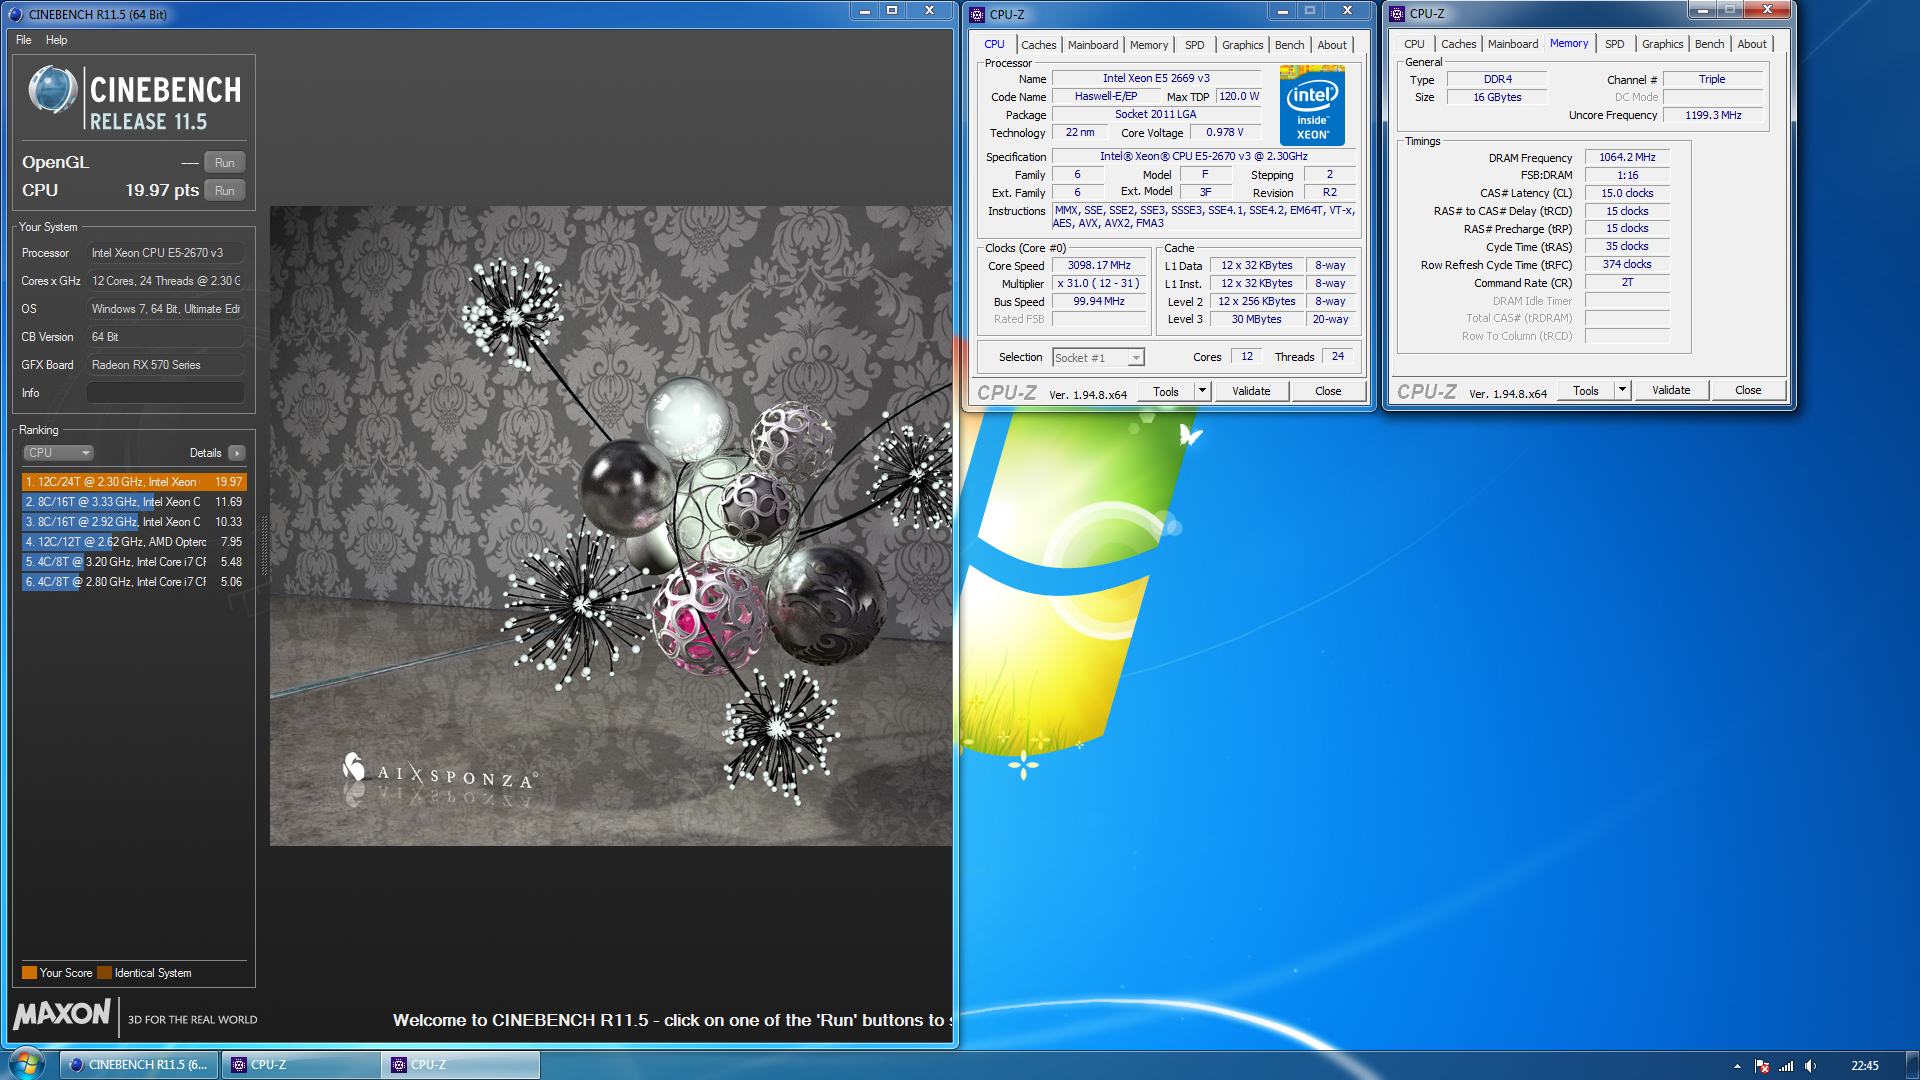Click the MAXON logo
This screenshot has height=1080, width=1920.
[62, 1015]
